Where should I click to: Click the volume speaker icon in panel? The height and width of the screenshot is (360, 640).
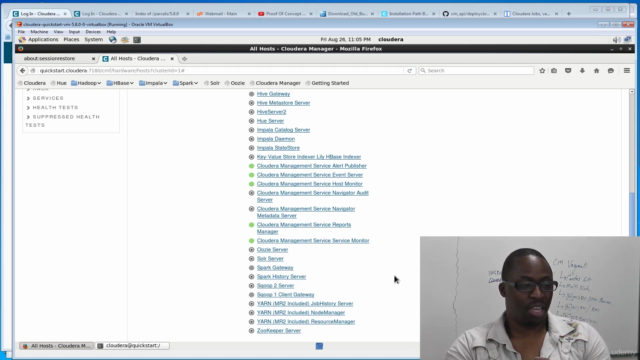tap(616, 40)
